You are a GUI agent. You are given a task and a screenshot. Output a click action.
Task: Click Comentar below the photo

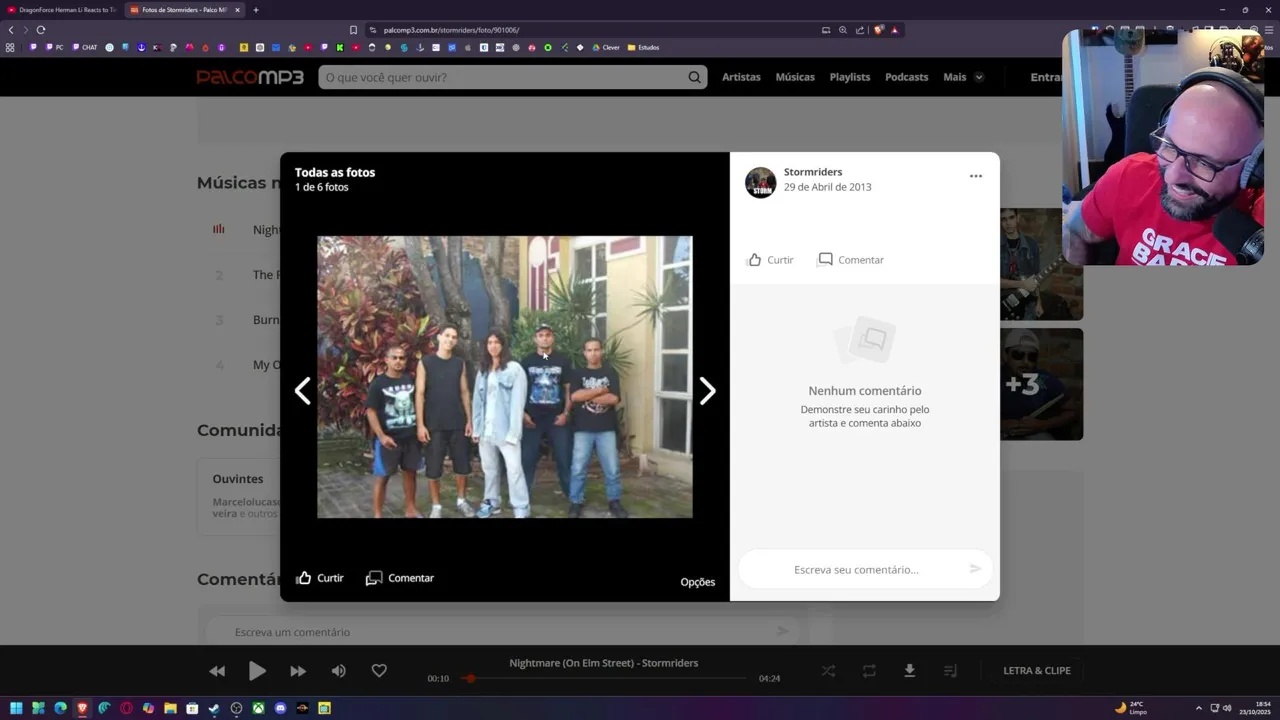pyautogui.click(x=400, y=578)
